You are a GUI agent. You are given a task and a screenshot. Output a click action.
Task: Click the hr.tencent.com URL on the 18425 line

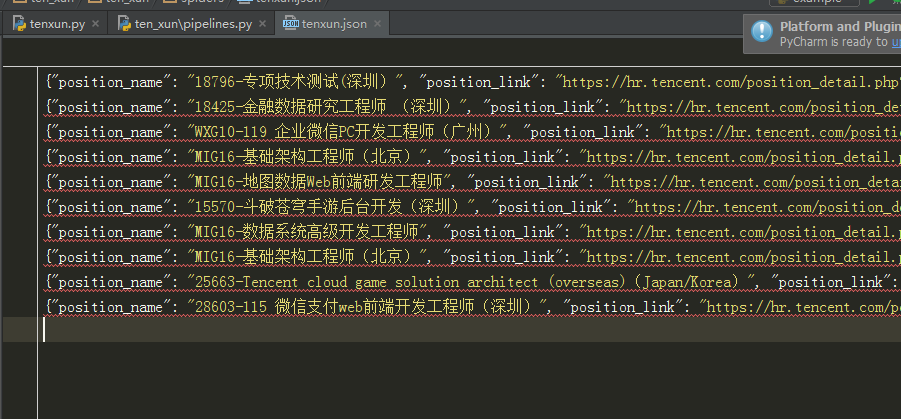[764, 107]
